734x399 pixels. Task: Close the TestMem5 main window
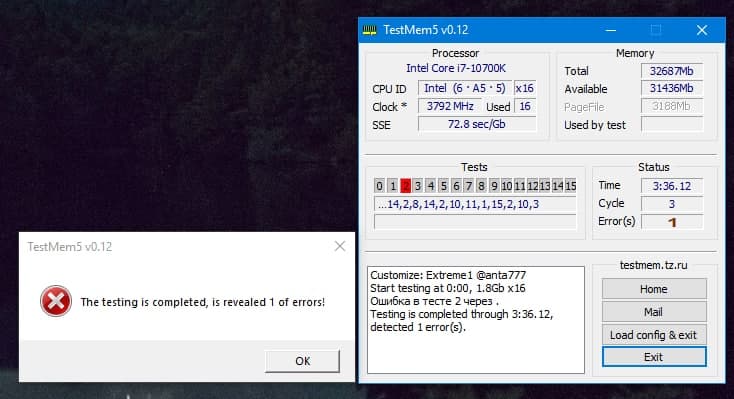702,30
